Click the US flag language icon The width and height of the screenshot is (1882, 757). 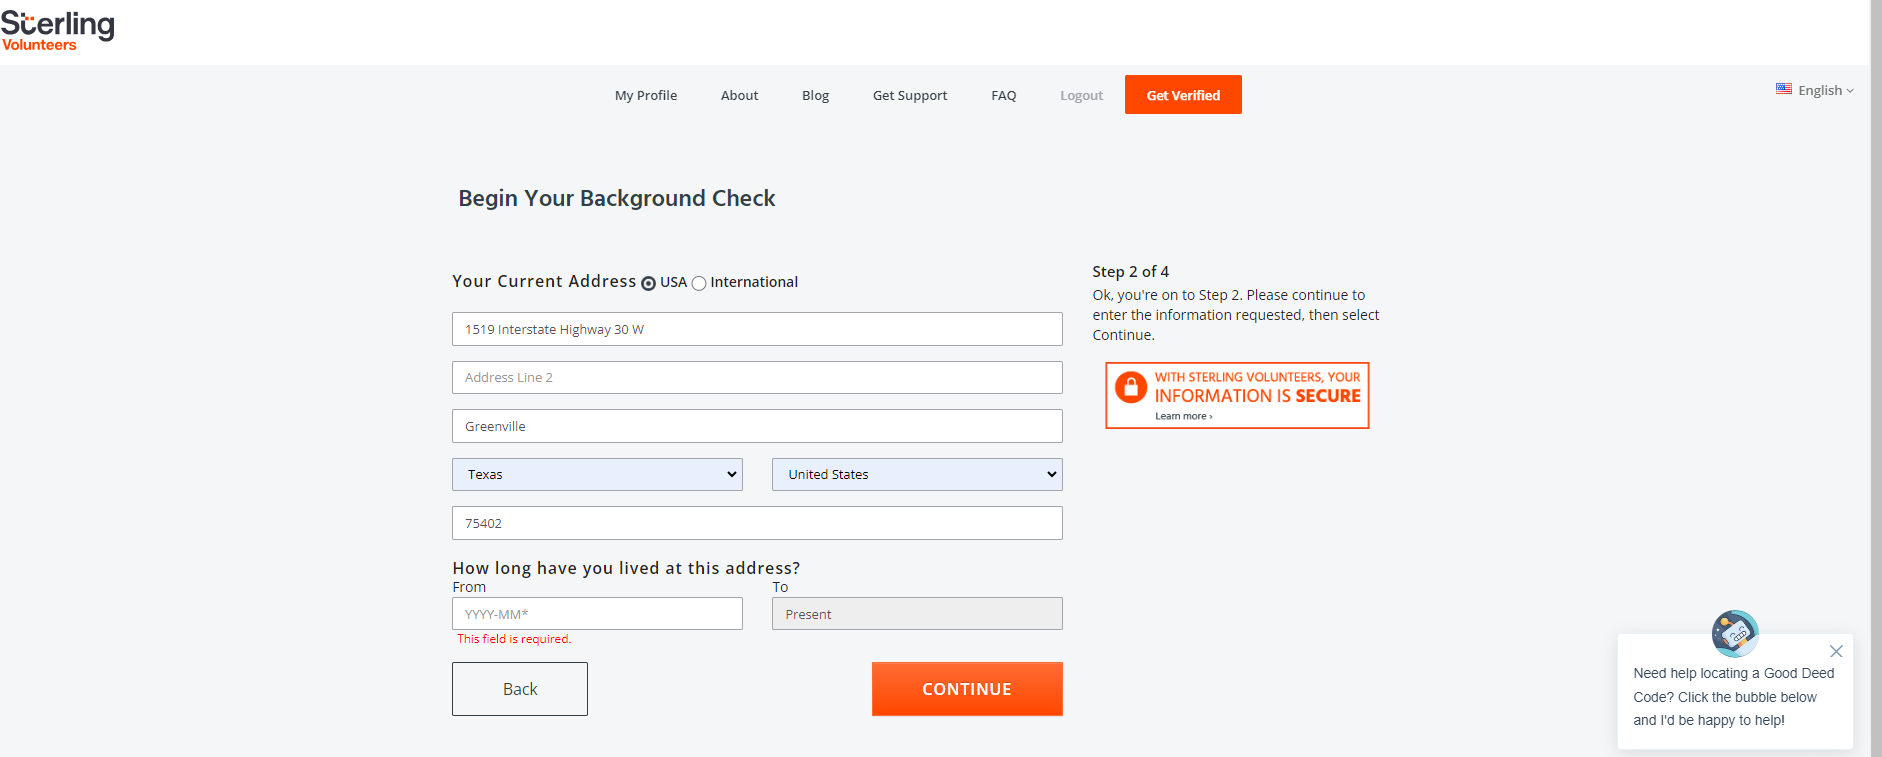(x=1783, y=89)
